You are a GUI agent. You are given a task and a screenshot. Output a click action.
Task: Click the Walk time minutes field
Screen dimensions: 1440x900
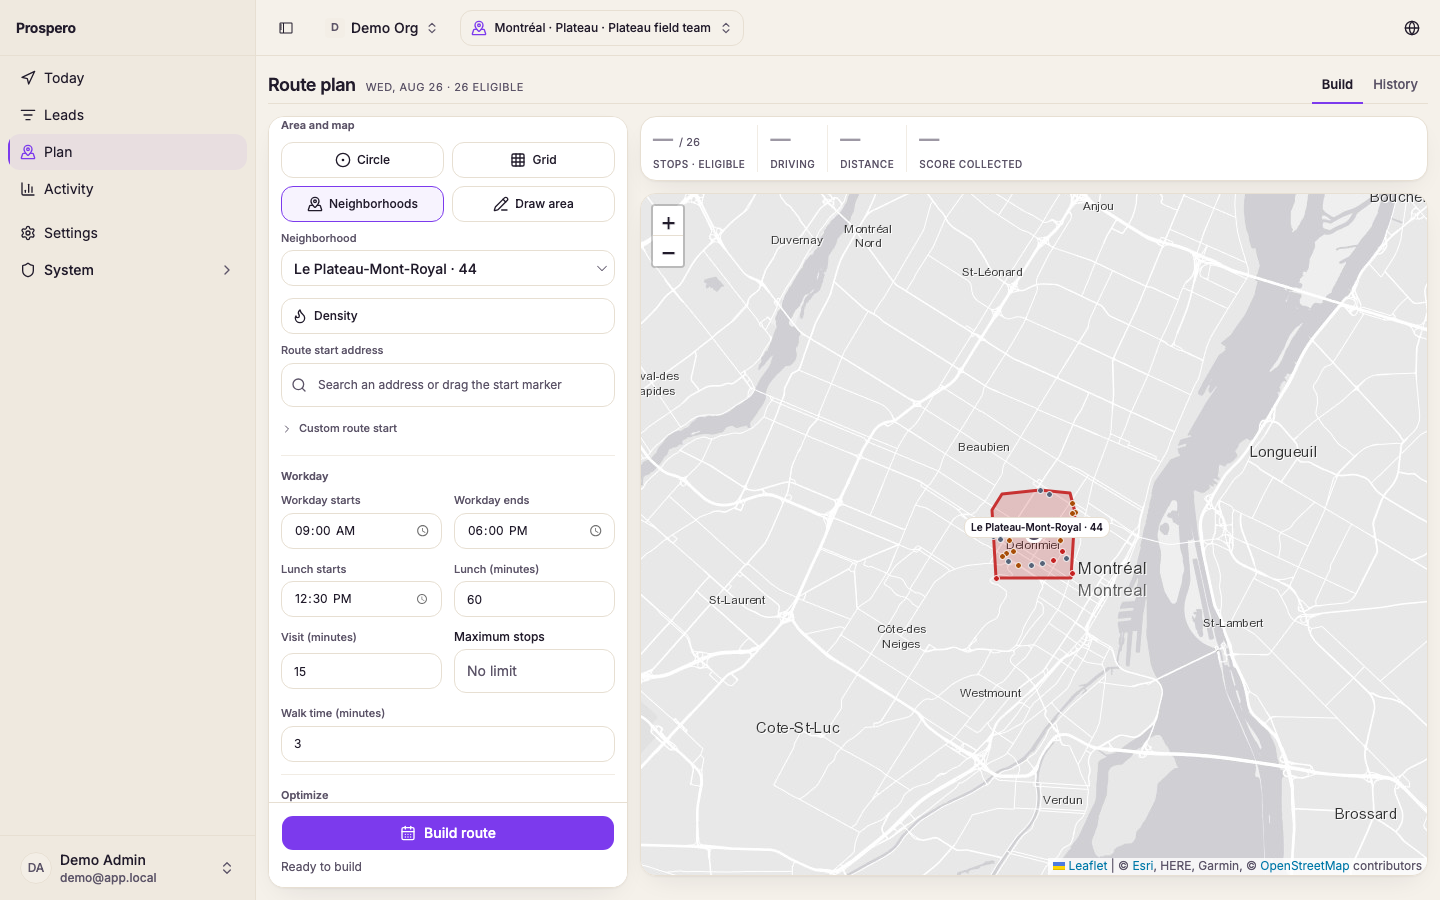point(448,744)
